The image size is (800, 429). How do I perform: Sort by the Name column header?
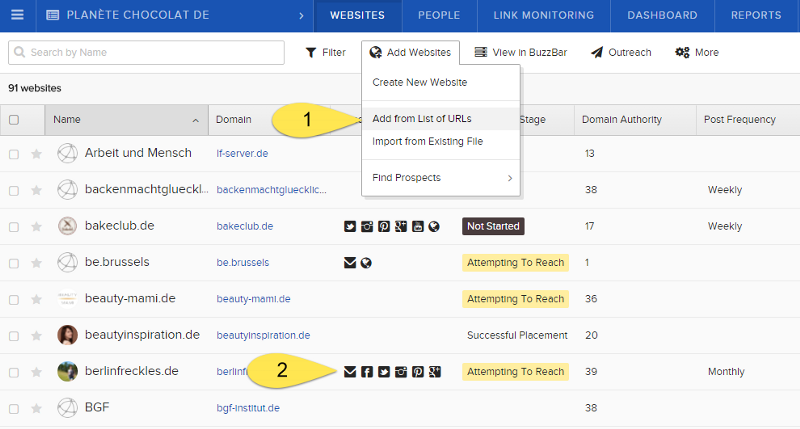point(127,120)
